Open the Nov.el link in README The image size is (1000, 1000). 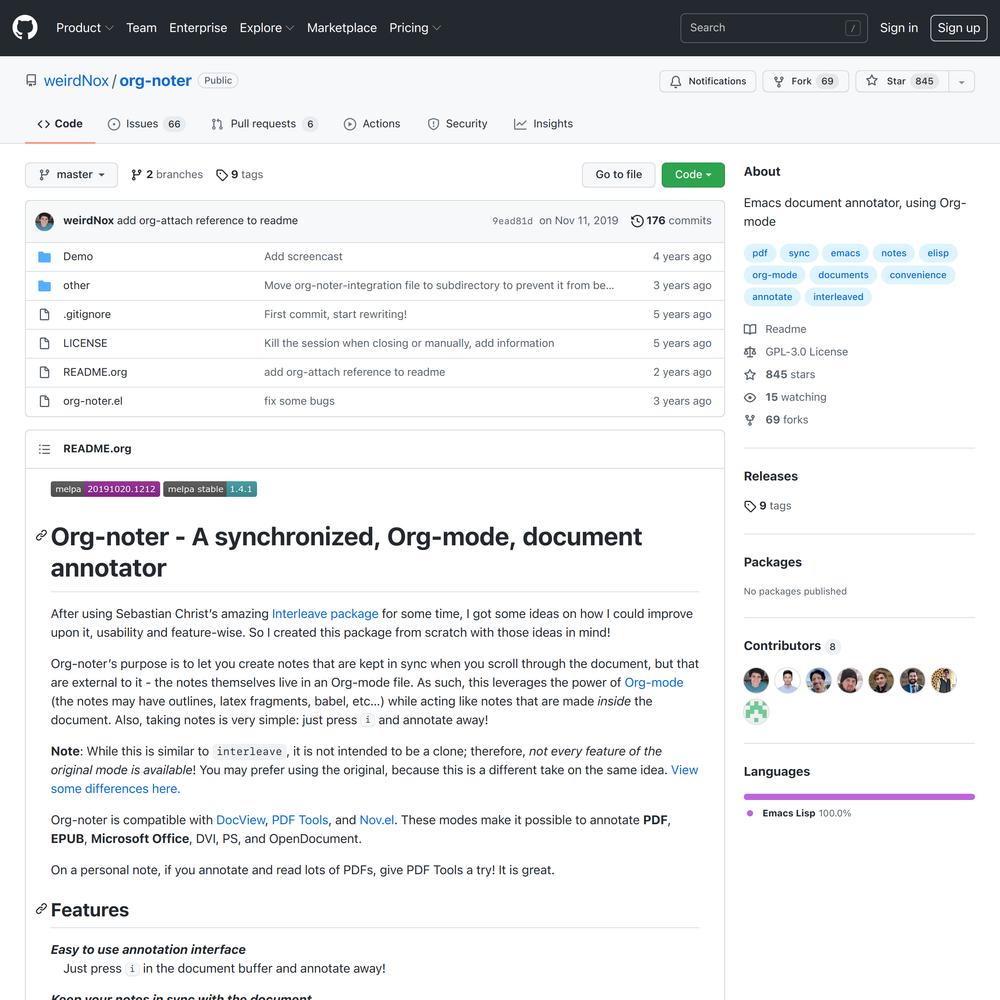click(377, 820)
